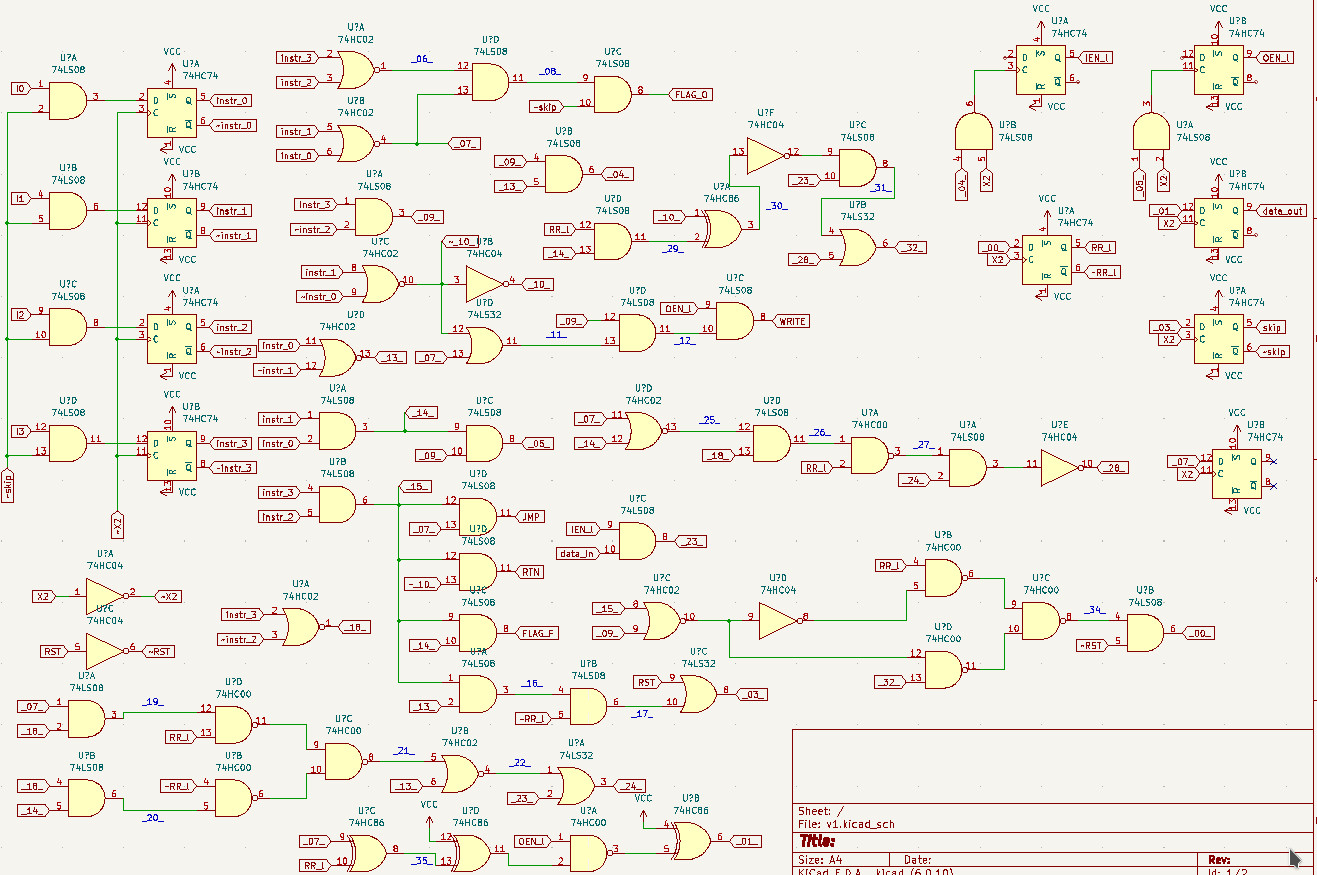Image resolution: width=1317 pixels, height=875 pixels.
Task: Select the 74HC04 U?F buffer symbol
Action: [765, 154]
